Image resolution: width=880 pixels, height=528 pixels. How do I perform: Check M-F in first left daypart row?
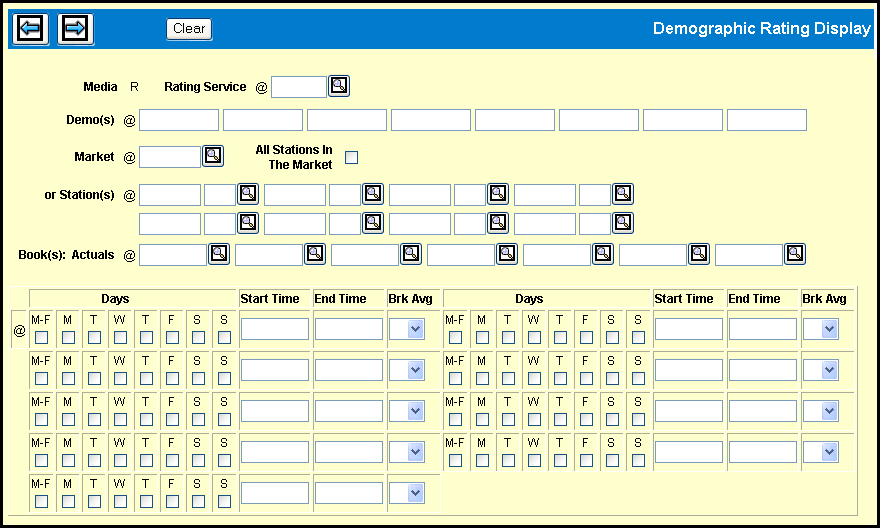42,337
